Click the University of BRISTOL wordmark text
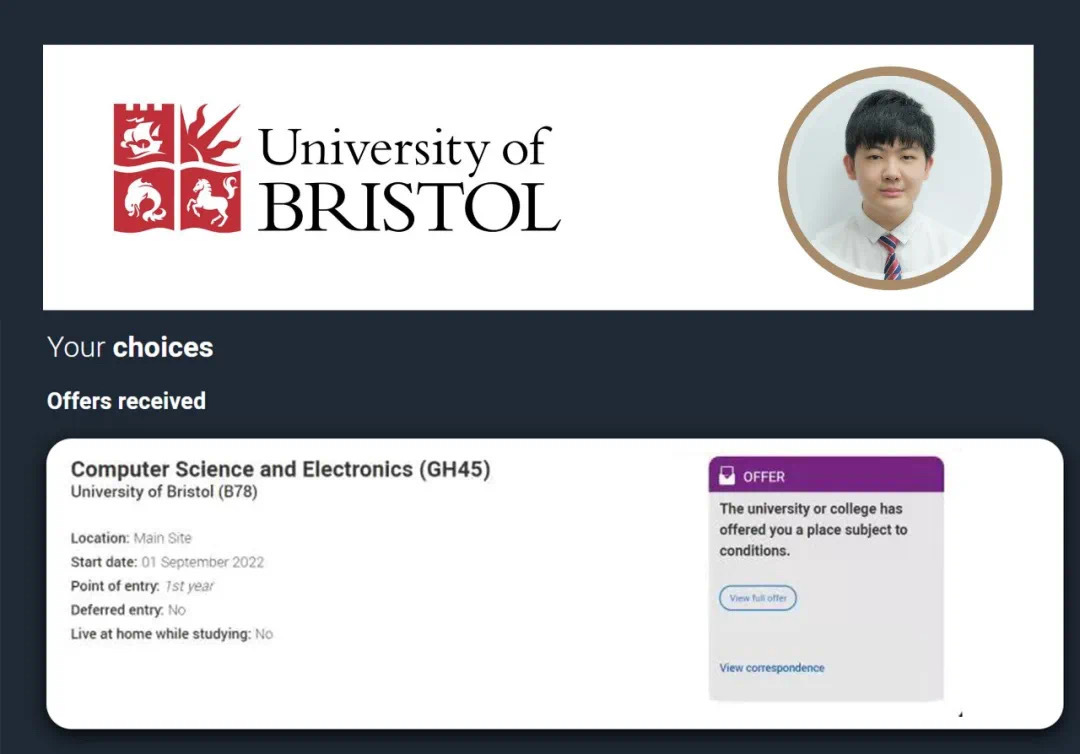 pos(408,178)
